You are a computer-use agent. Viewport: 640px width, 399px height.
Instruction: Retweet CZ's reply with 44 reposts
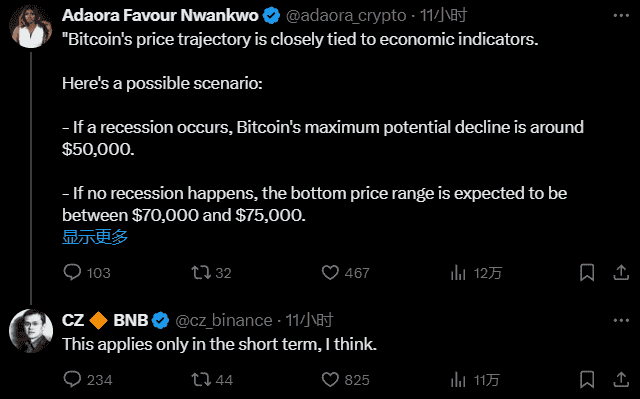pos(201,379)
